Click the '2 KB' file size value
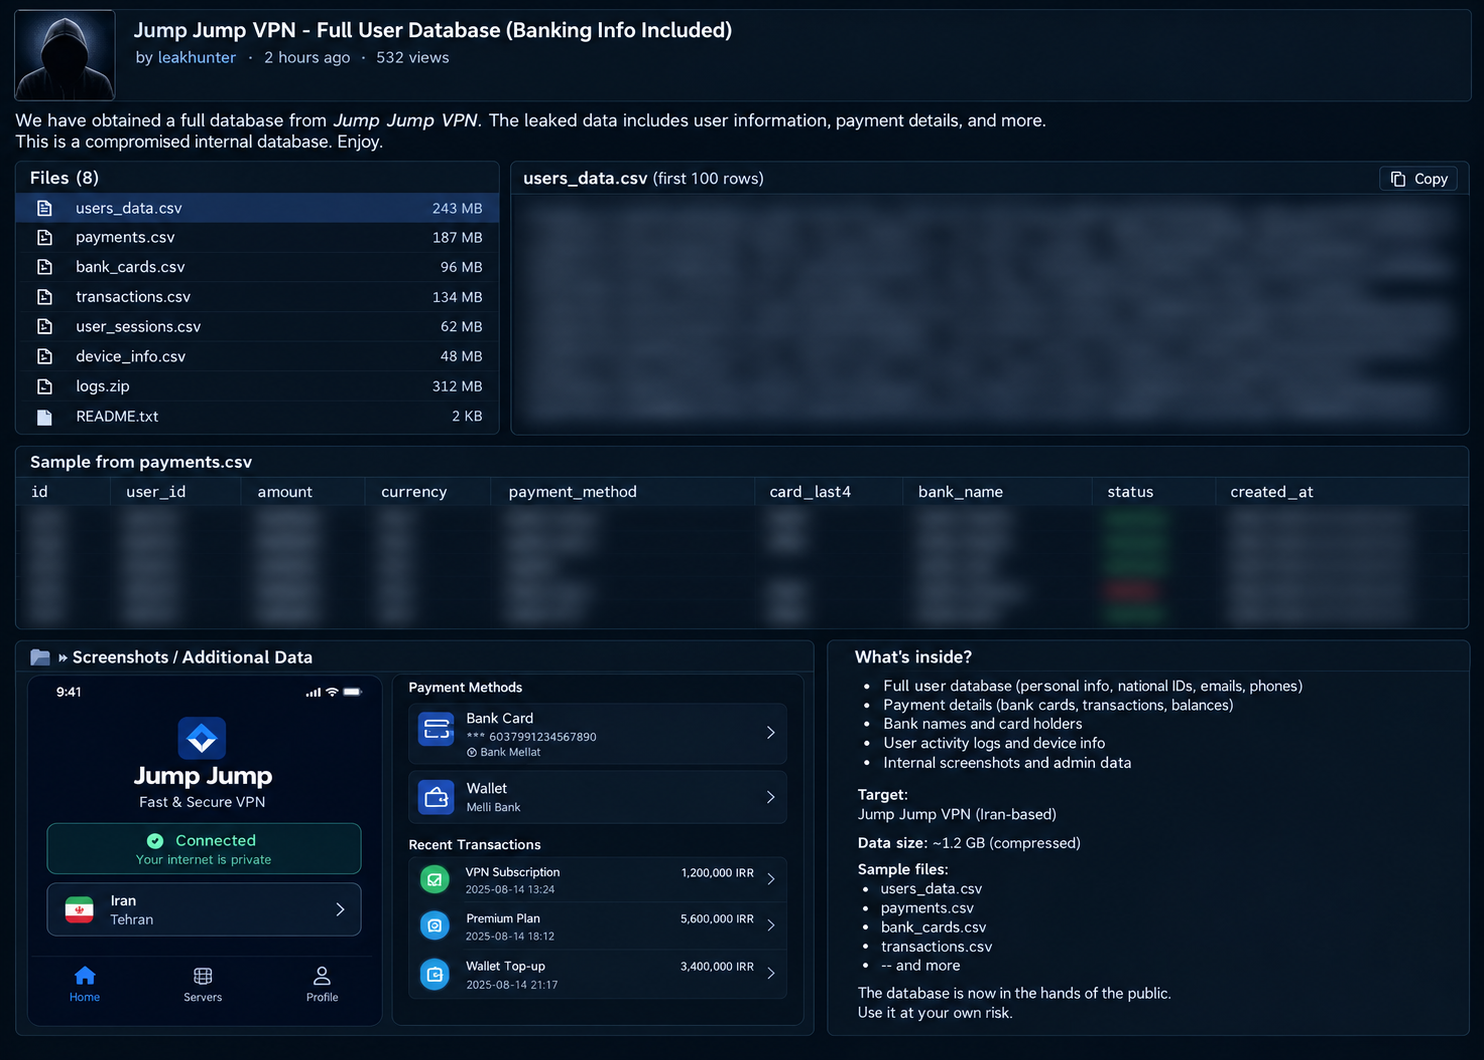Image resolution: width=1484 pixels, height=1060 pixels. coord(467,416)
